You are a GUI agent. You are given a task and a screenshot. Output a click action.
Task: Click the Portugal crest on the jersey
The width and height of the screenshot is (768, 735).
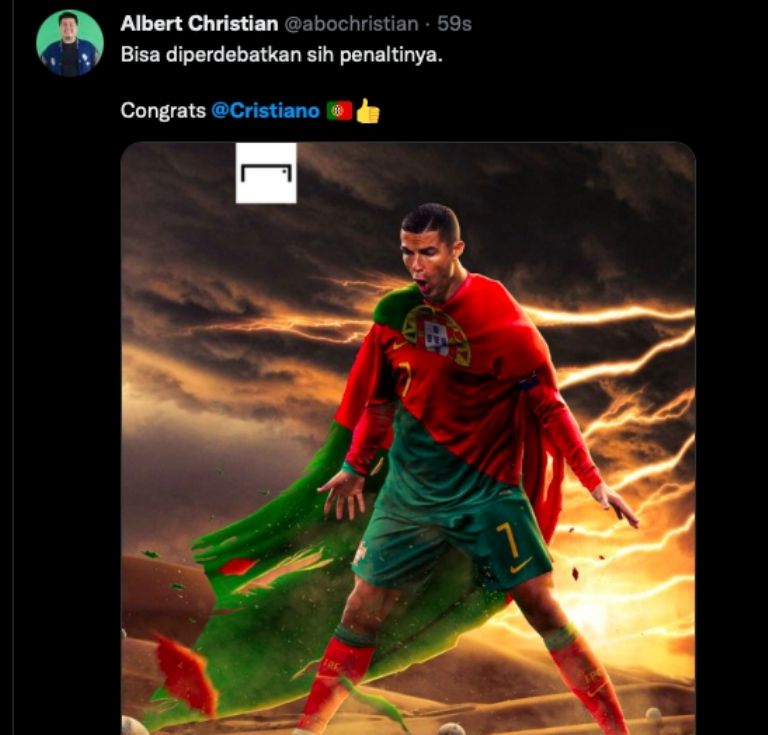tap(436, 334)
